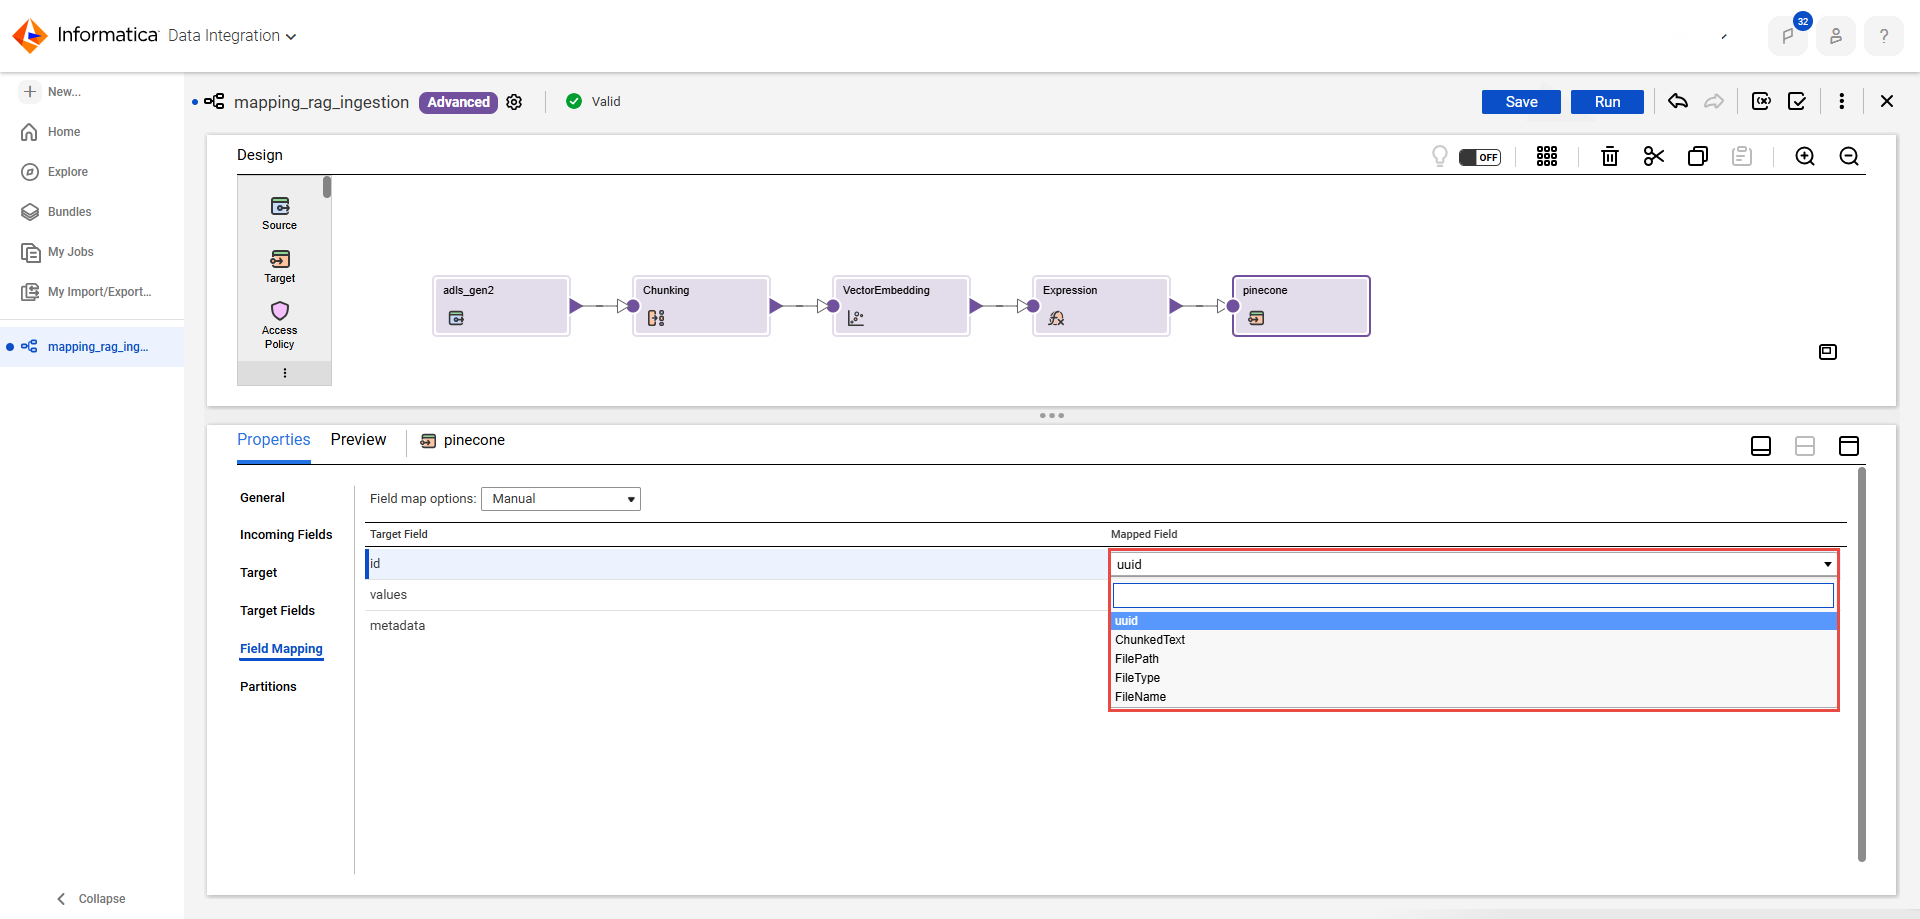Click the cut scissors icon

(1654, 156)
